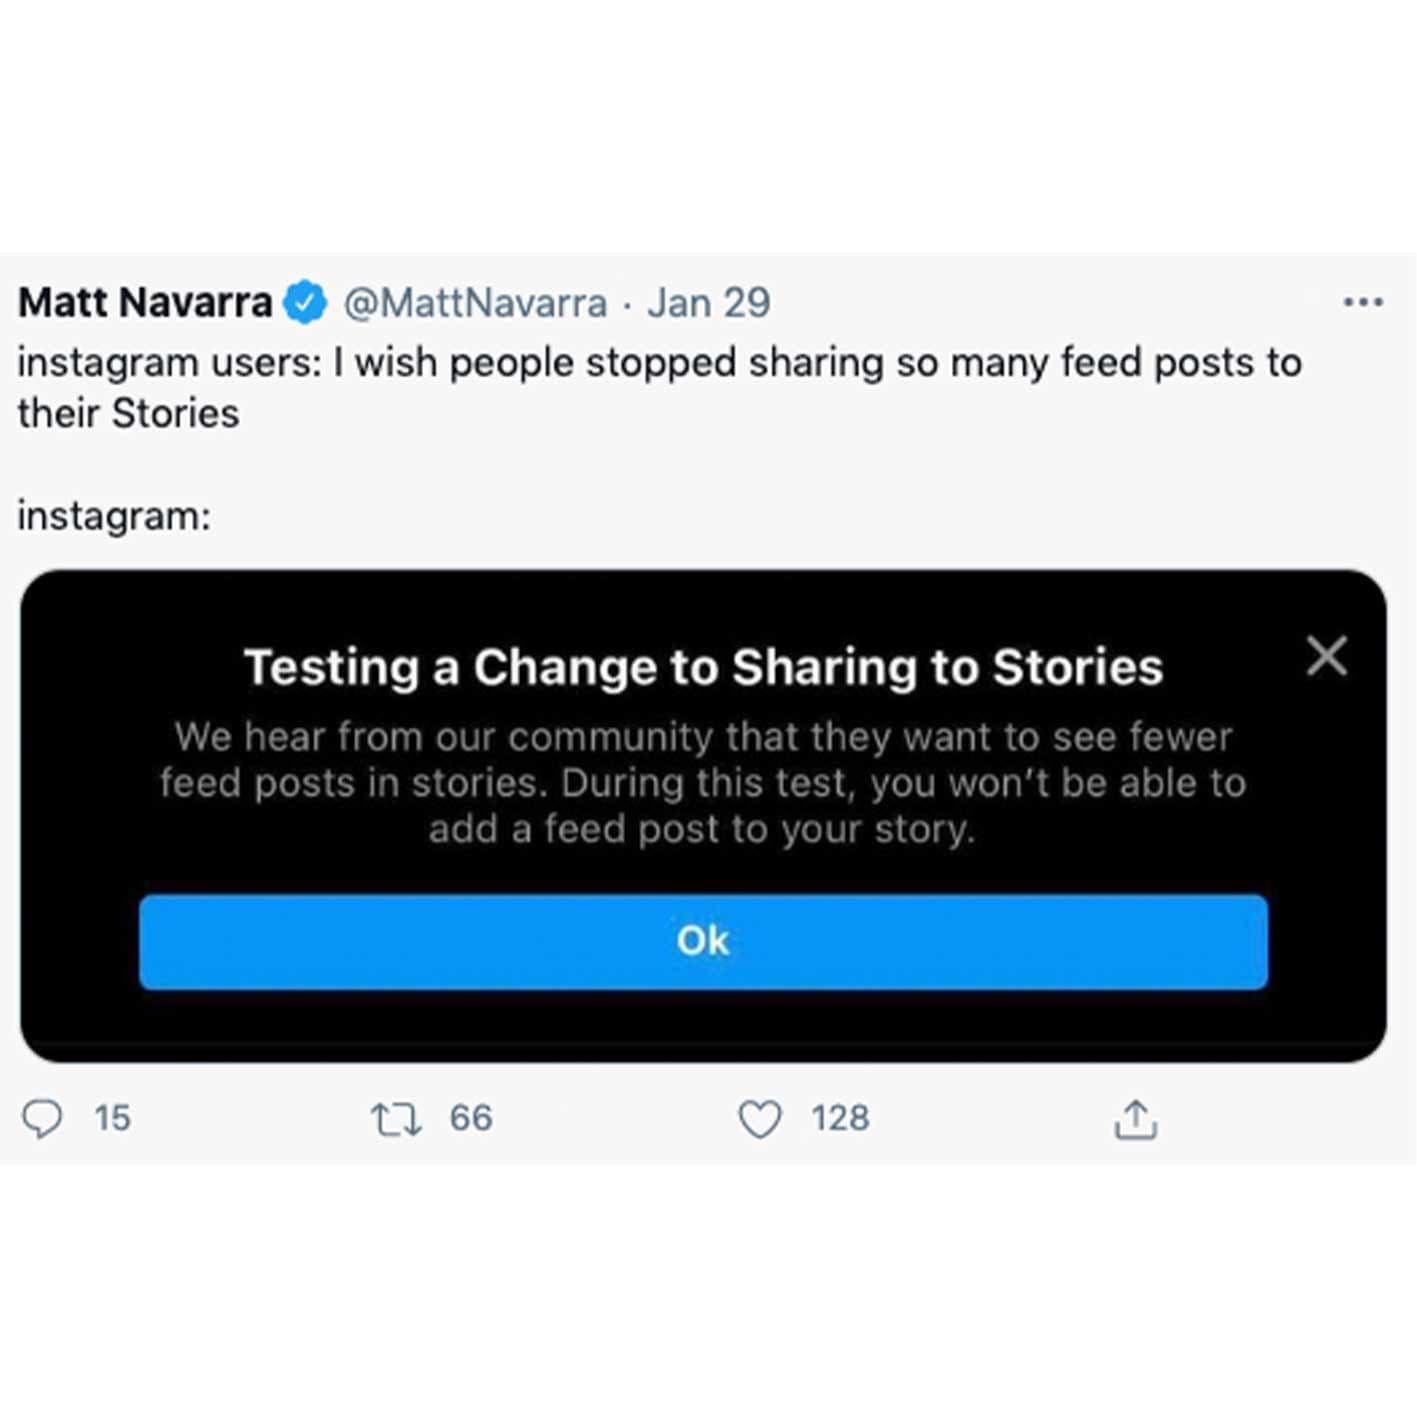Click the 'Testing a Change to Sharing to Stories' heading
Image resolution: width=1417 pixels, height=1417 pixels.
point(703,667)
